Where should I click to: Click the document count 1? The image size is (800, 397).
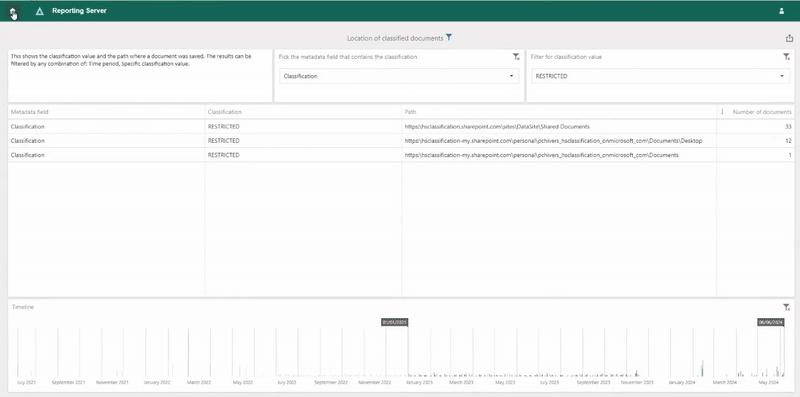[x=790, y=155]
